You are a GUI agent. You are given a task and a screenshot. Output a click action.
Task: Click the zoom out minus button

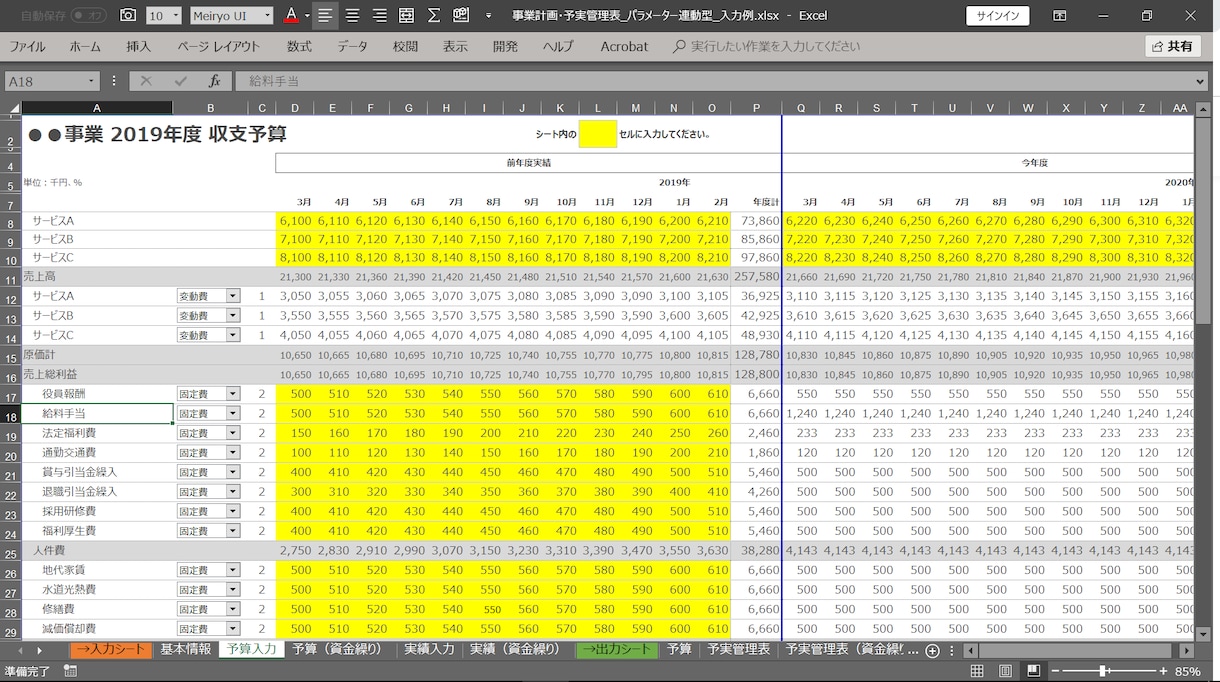click(1056, 672)
